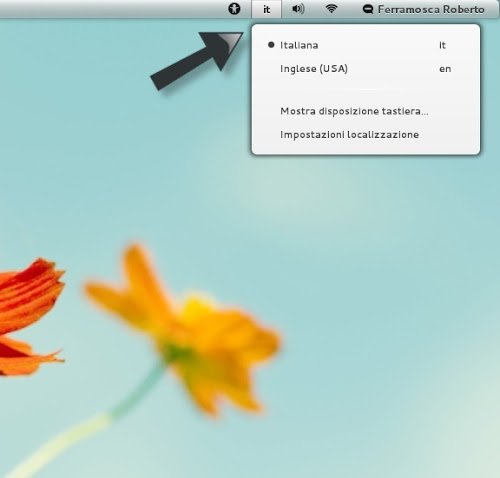Click the large black arrow graphic
The height and width of the screenshot is (478, 500).
[x=197, y=61]
